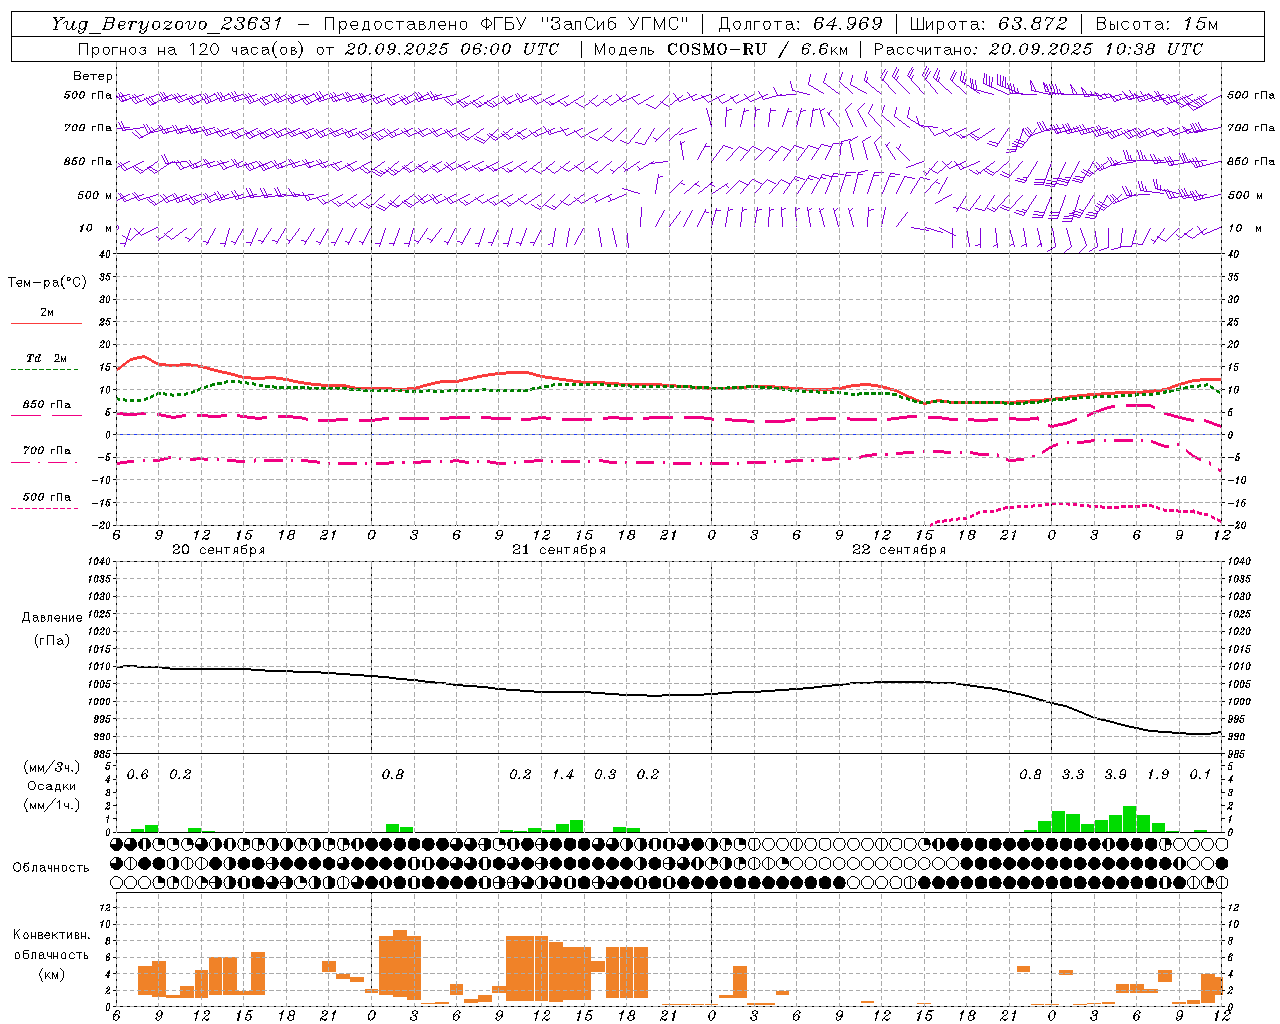Image resolution: width=1280 pixels, height=1024 pixels.
Task: Select the 'Предоставлено ФГБУ "ЗапСиб УГМС"' header text
Action: (x=506, y=24)
